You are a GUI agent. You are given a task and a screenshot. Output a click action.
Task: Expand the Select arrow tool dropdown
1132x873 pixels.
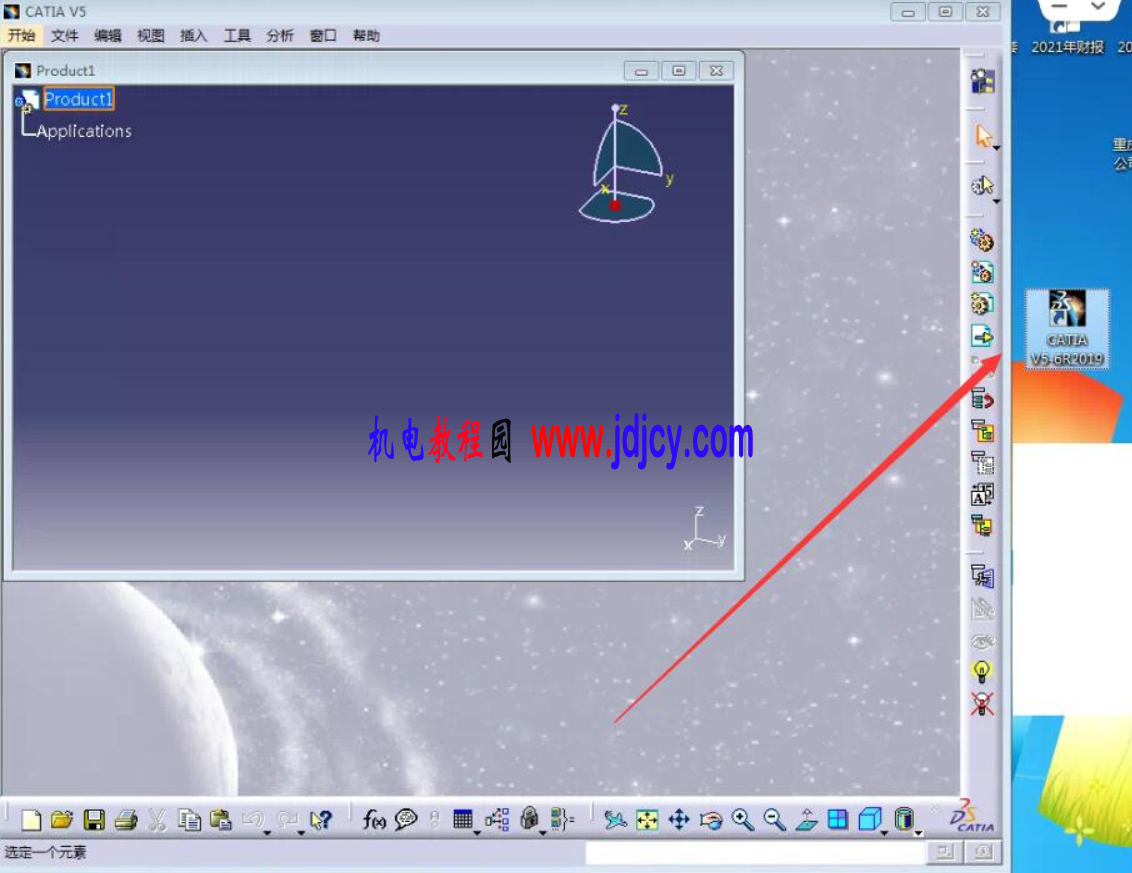pos(996,147)
